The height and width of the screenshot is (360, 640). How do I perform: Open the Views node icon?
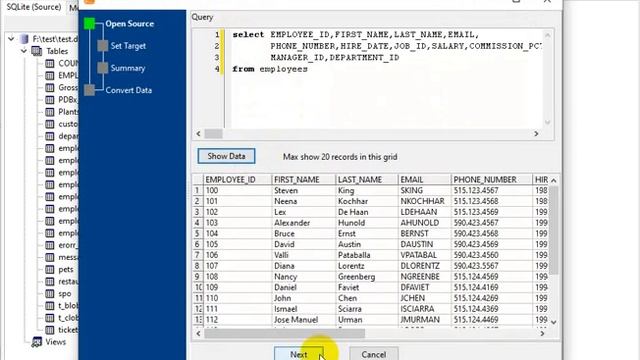(37, 342)
